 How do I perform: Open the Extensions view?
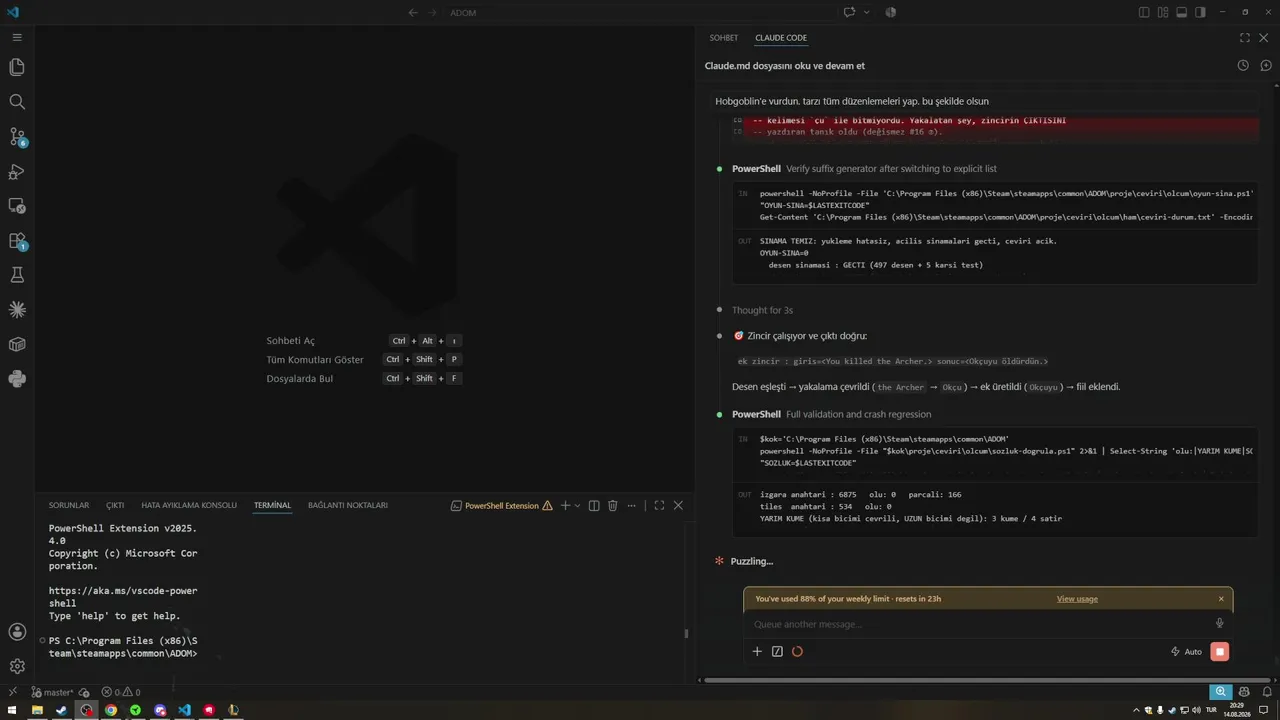17,241
